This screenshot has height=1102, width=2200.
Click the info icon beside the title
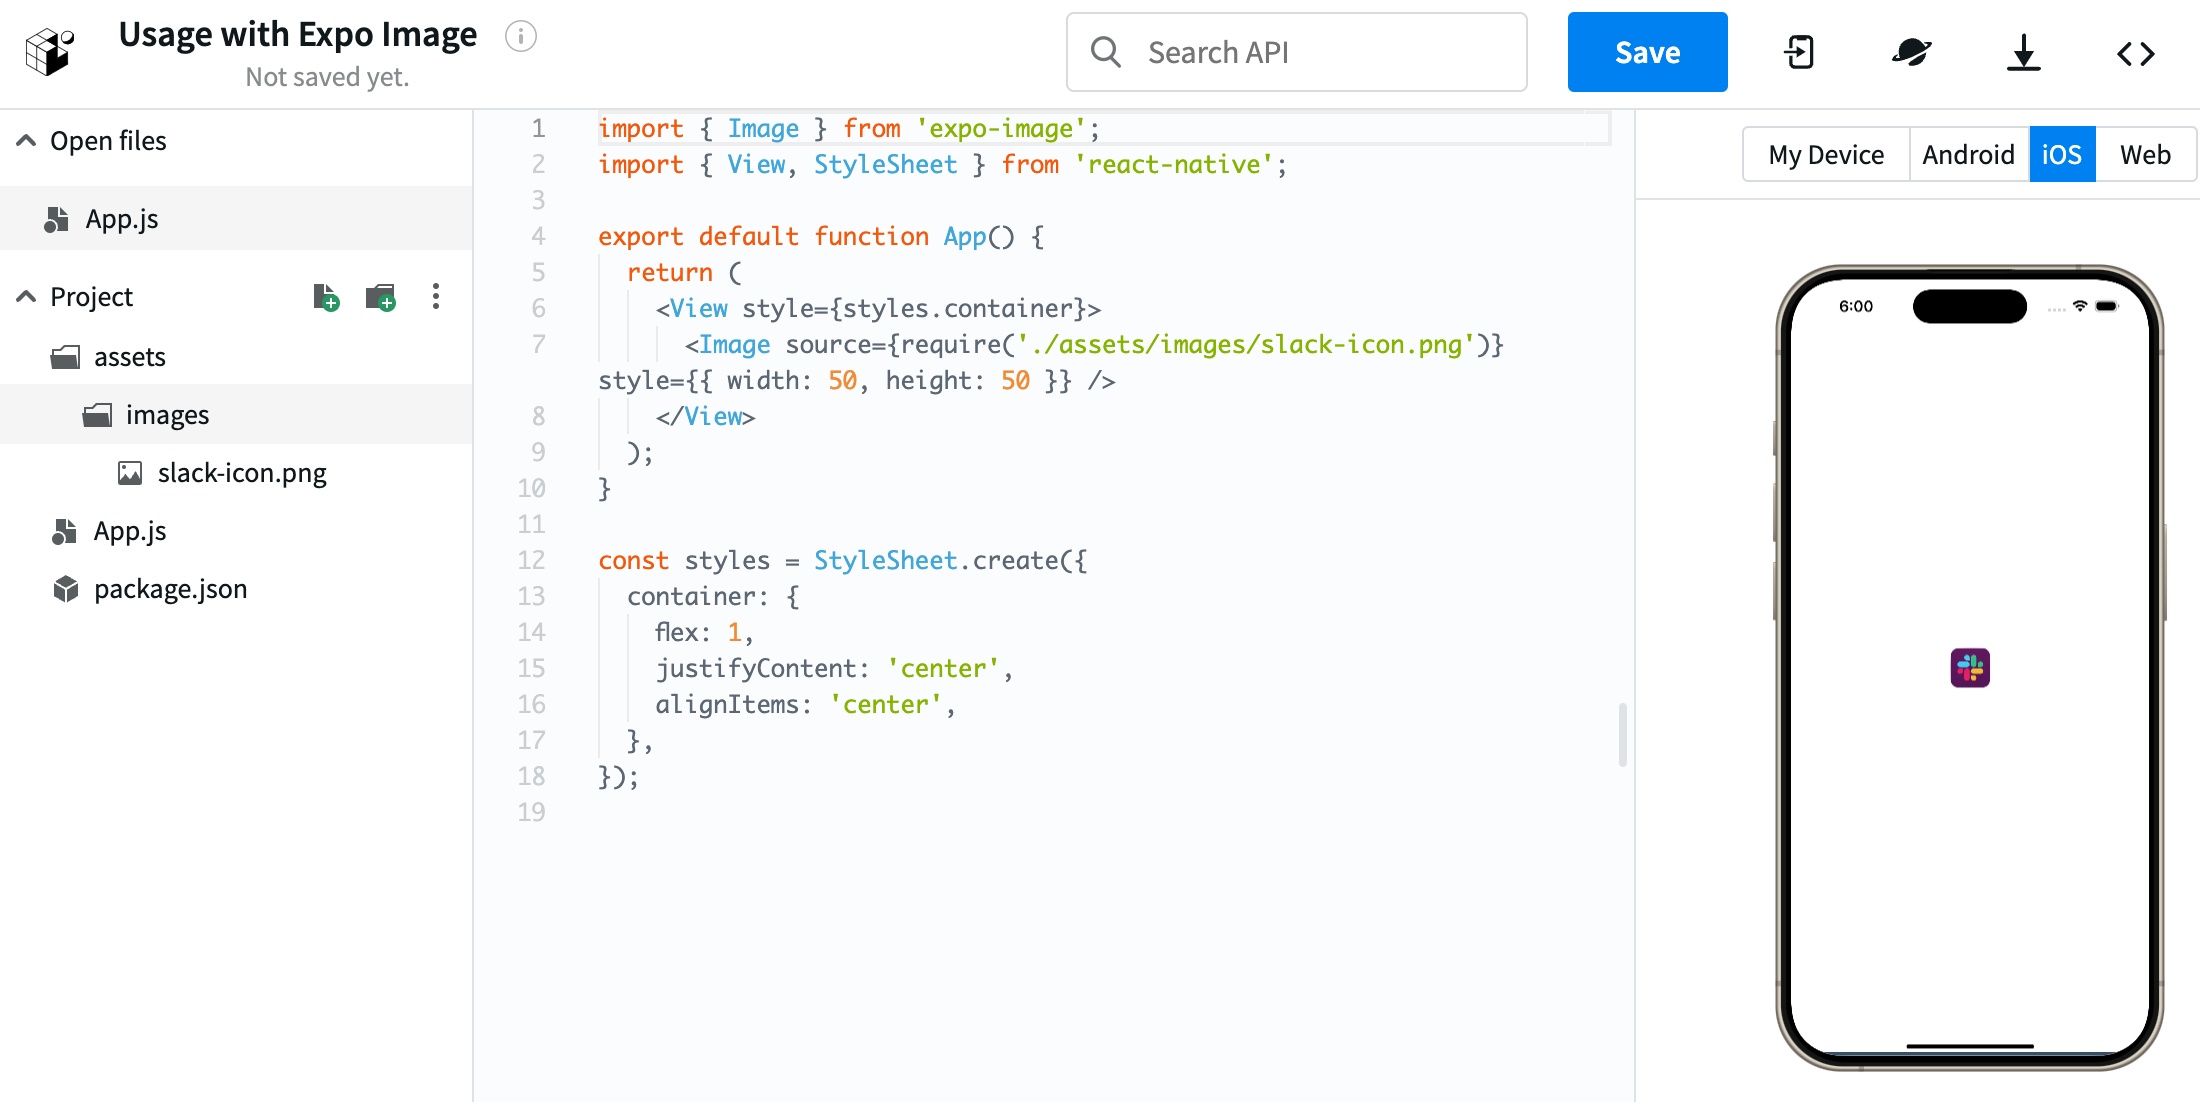pos(520,37)
